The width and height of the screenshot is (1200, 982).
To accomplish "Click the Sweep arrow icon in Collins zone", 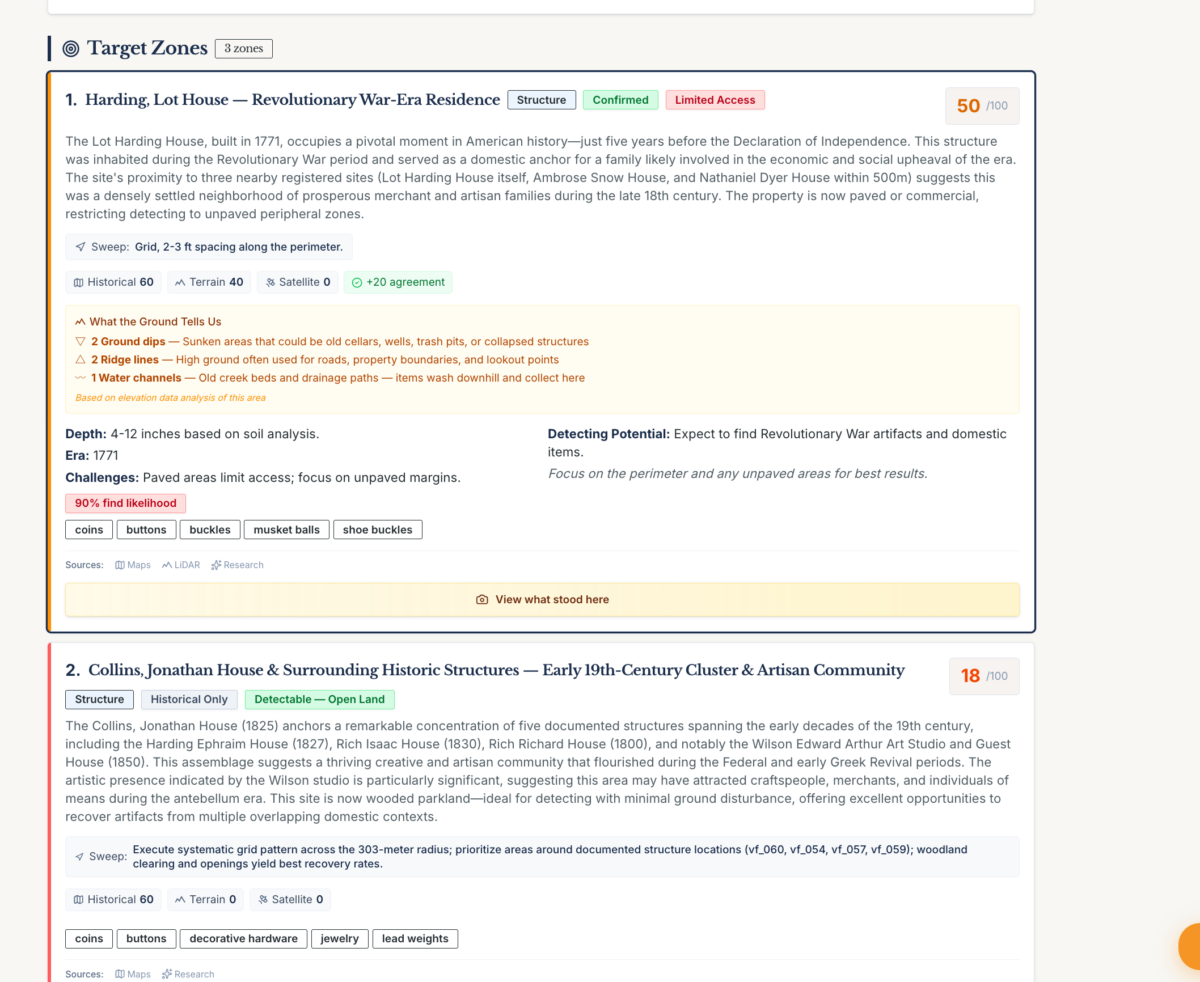I will [80, 857].
